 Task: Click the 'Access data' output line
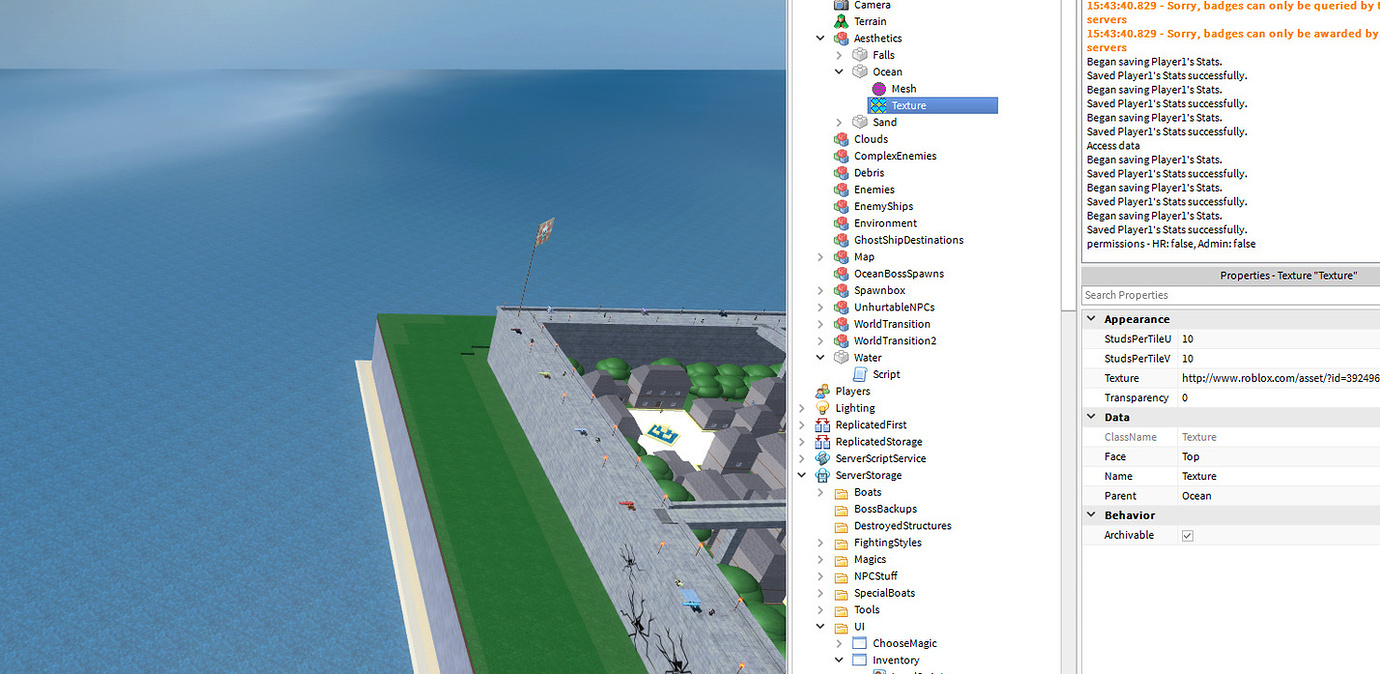1112,146
